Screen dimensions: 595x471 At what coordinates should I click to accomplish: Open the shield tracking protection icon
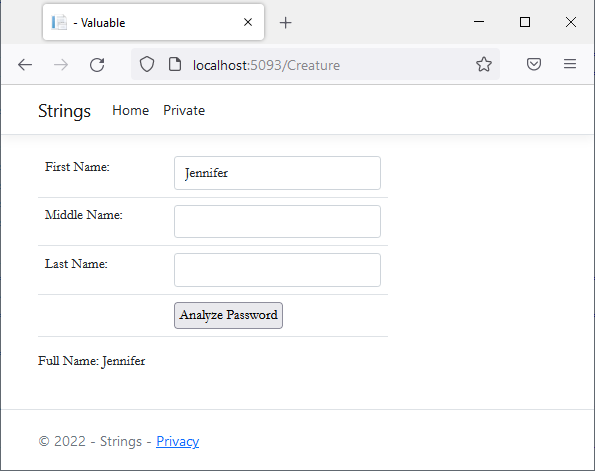click(x=147, y=65)
